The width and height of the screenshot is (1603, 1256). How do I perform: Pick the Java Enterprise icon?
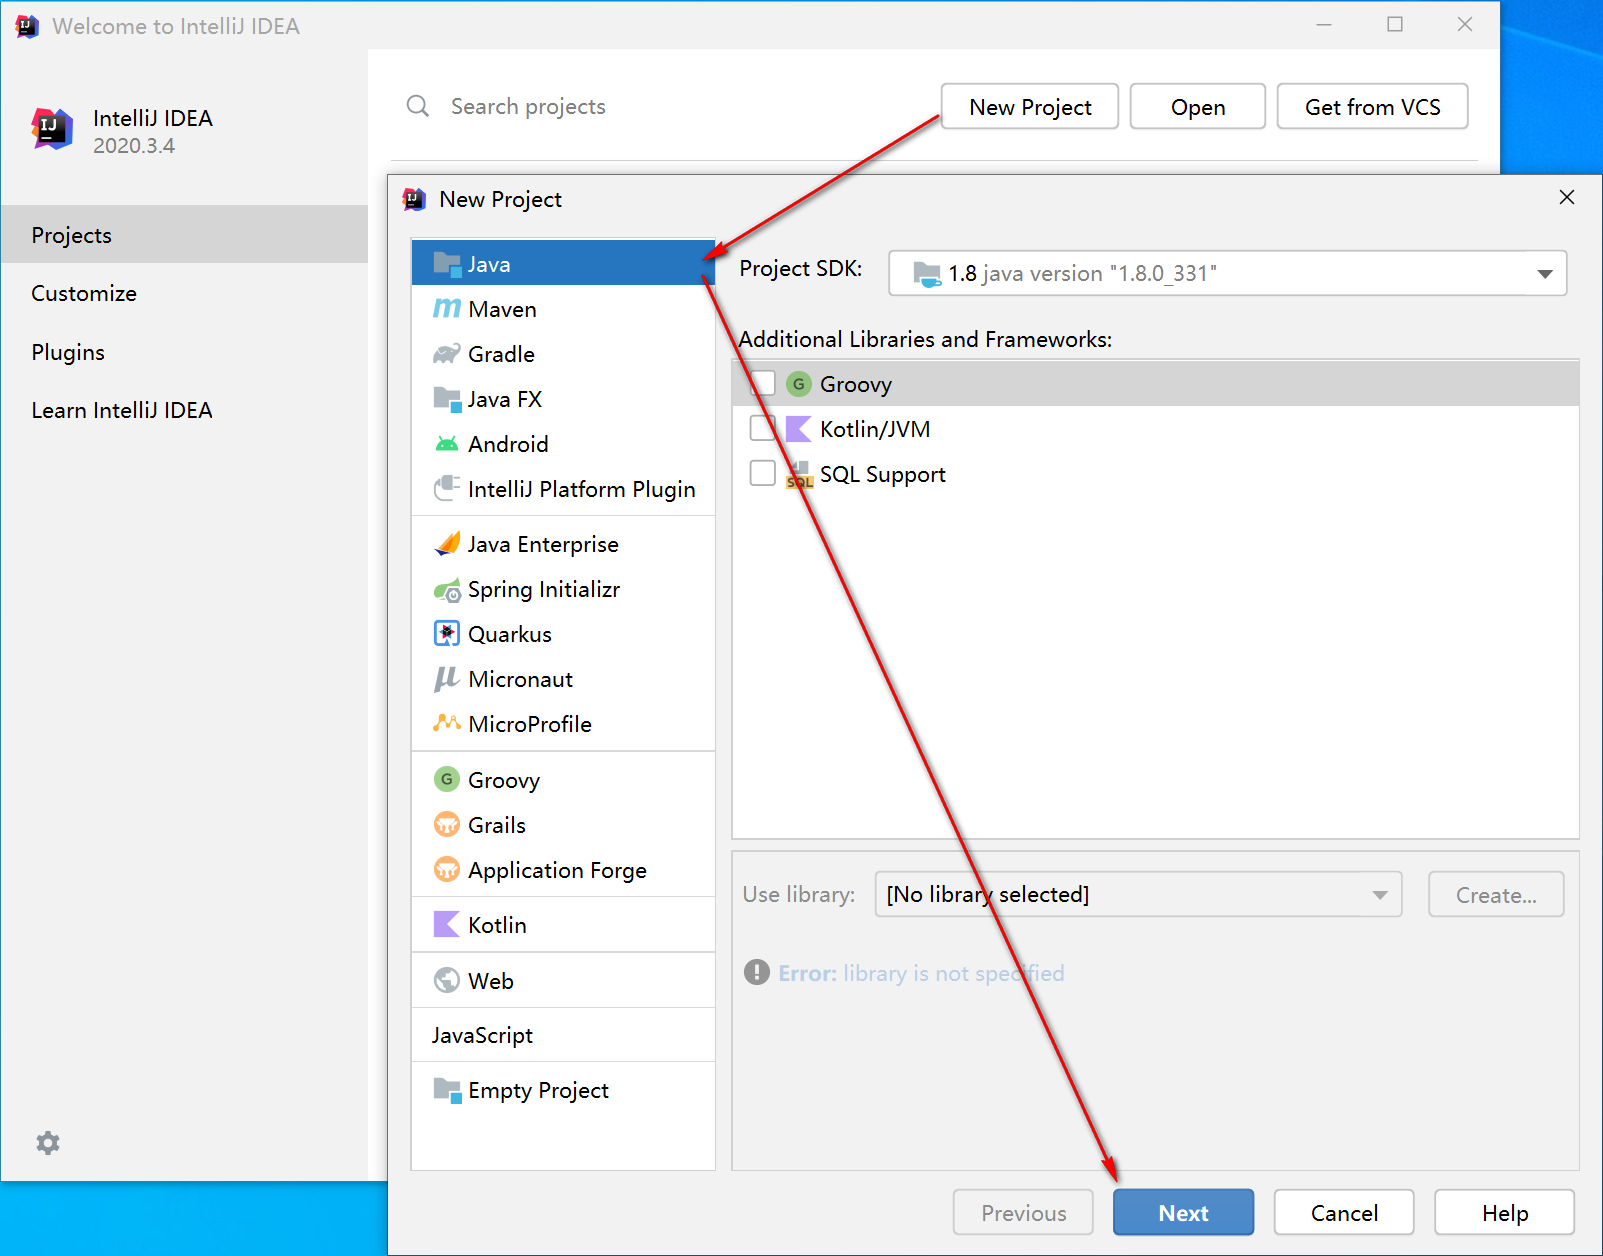point(447,544)
